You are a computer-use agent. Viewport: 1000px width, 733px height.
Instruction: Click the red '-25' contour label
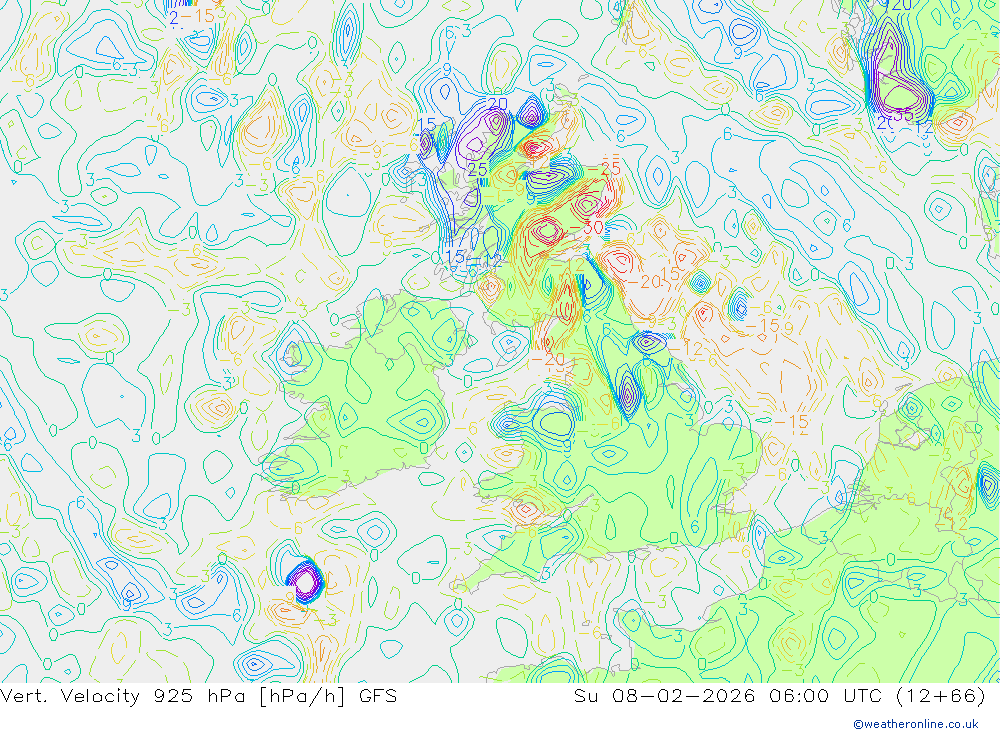coord(602,168)
